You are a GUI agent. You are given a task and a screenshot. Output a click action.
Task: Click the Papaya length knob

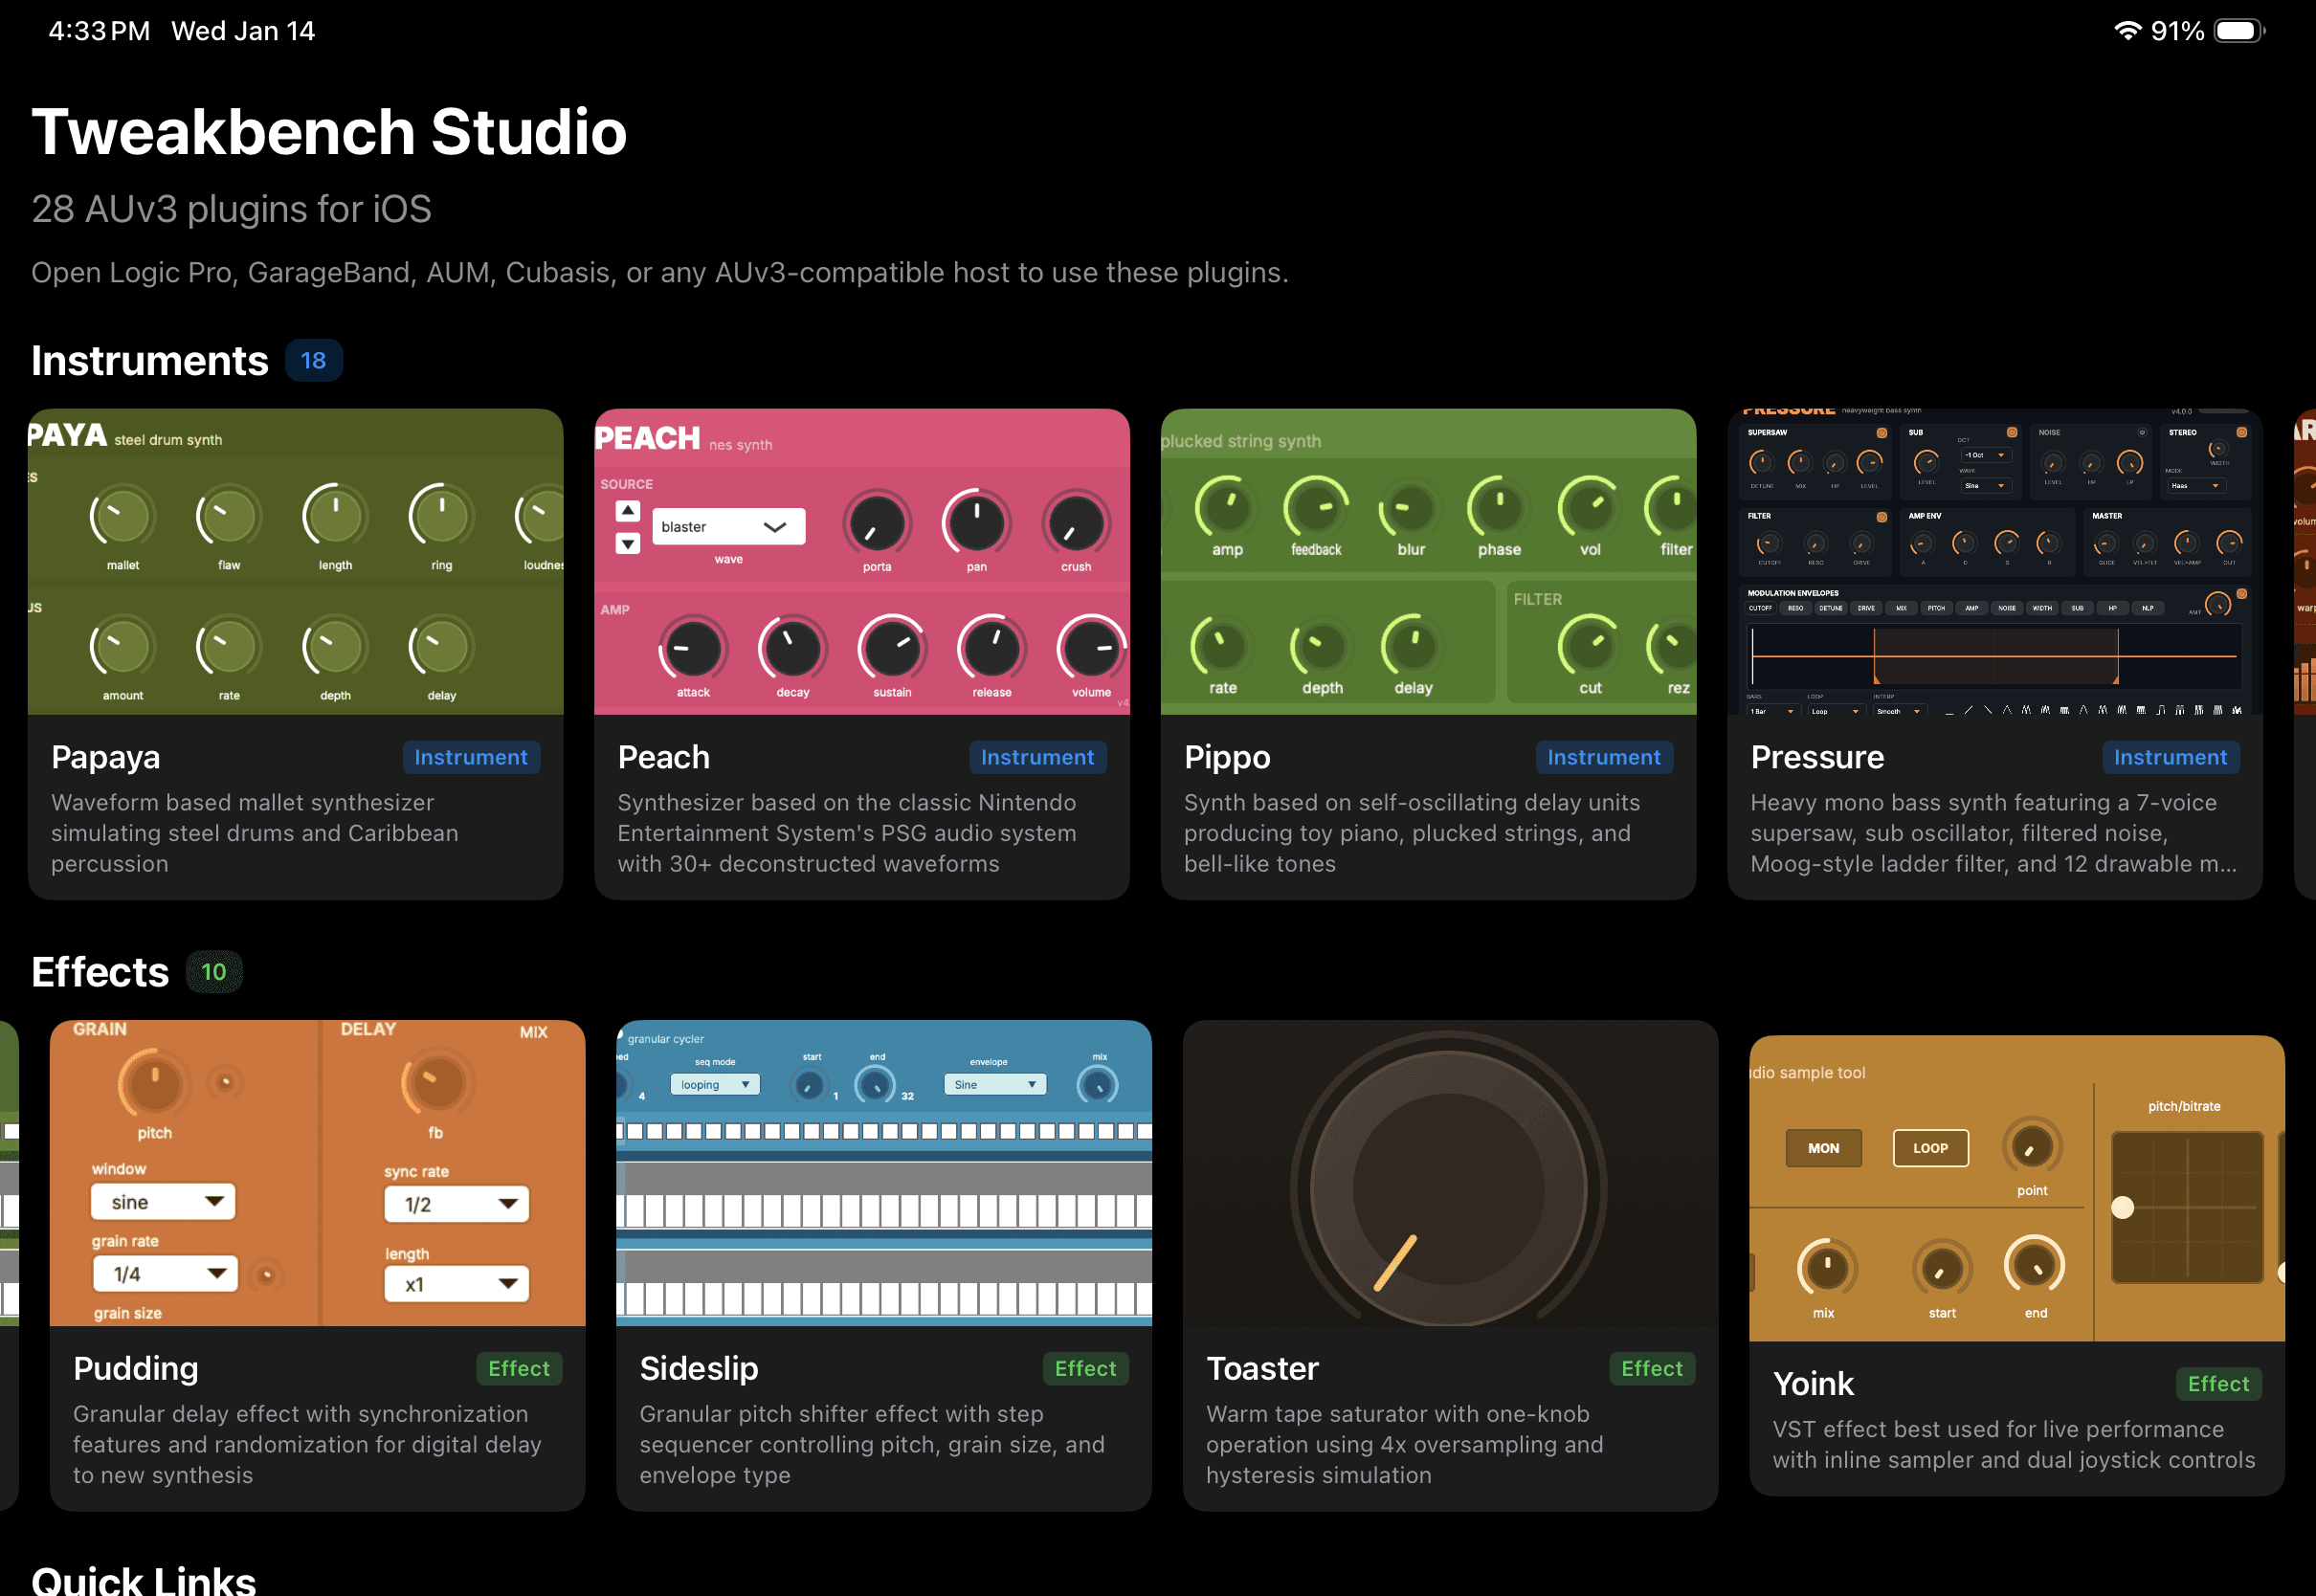[x=335, y=516]
